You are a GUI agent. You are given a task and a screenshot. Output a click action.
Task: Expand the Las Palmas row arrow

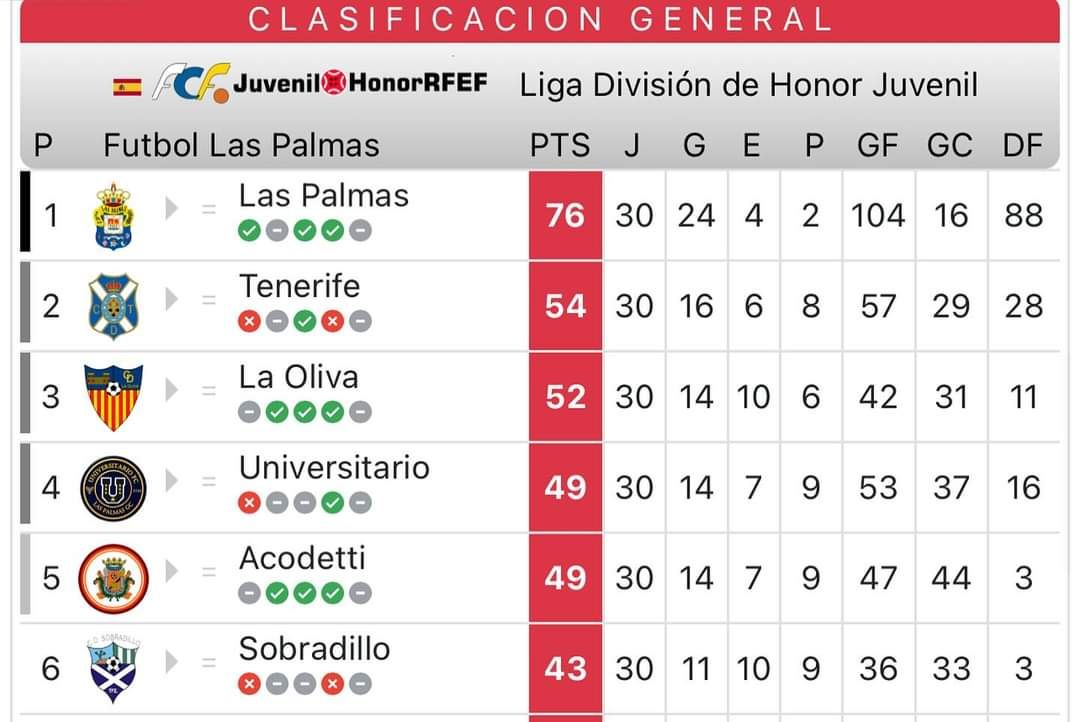172,208
